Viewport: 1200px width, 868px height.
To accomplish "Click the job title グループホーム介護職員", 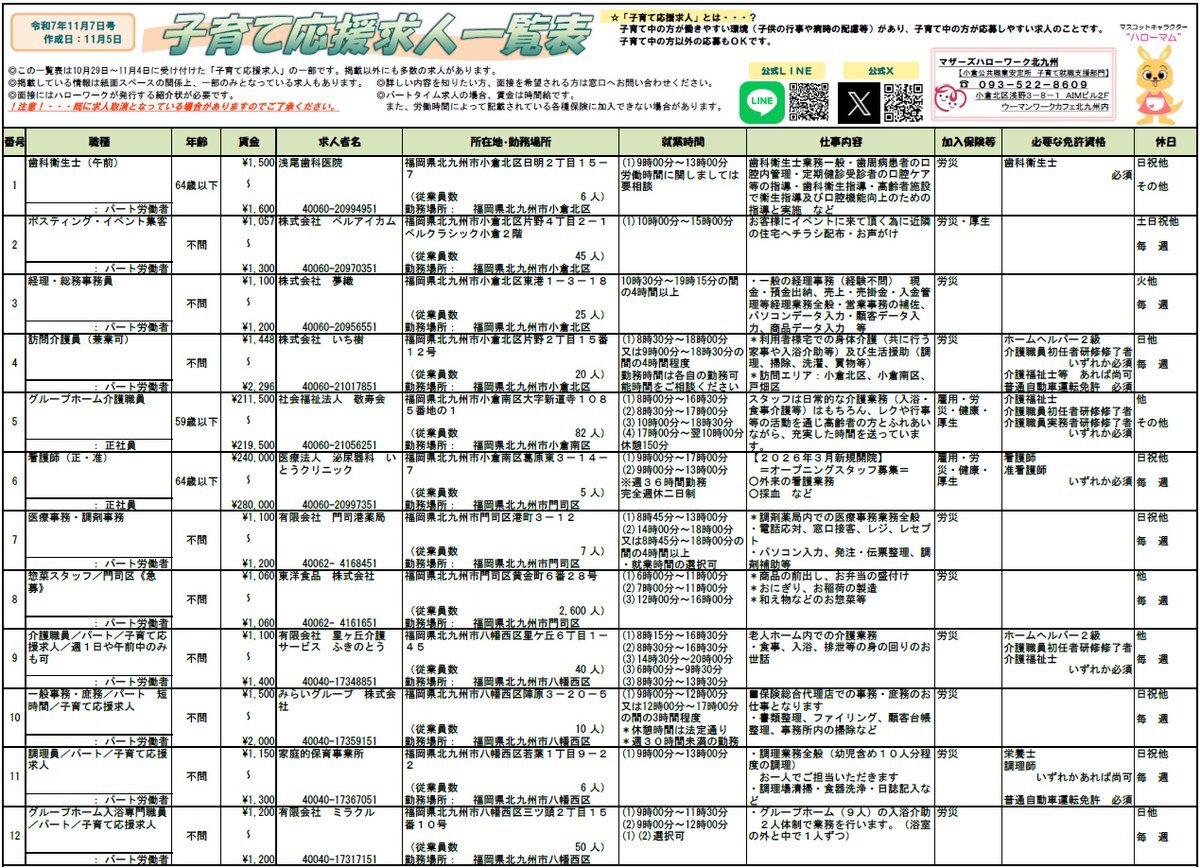I will pyautogui.click(x=86, y=398).
